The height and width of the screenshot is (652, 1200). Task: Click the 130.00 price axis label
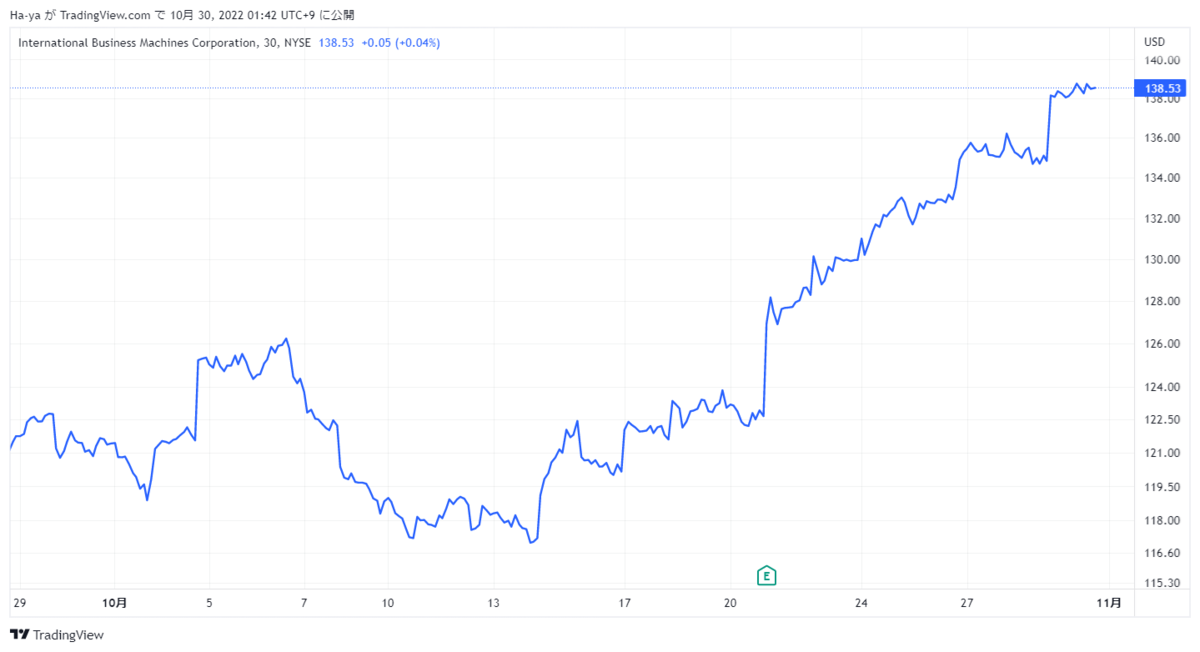point(1163,260)
